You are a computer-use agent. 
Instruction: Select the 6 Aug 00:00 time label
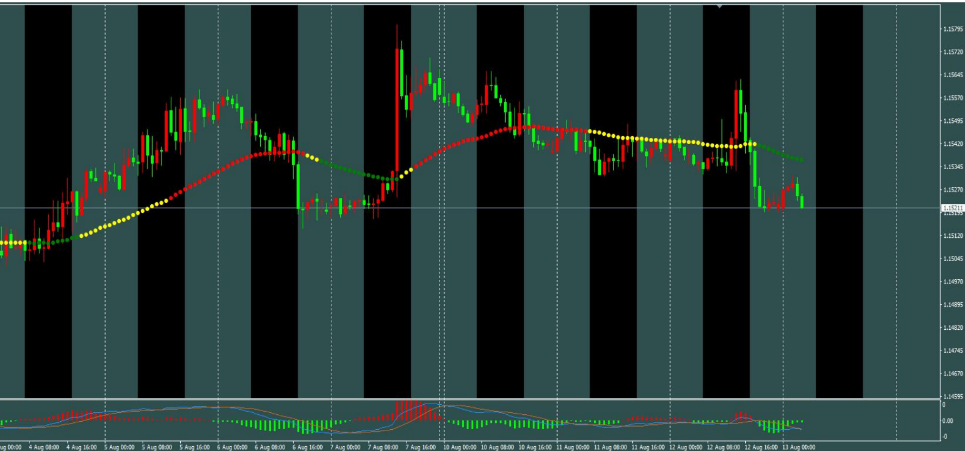(x=233, y=447)
